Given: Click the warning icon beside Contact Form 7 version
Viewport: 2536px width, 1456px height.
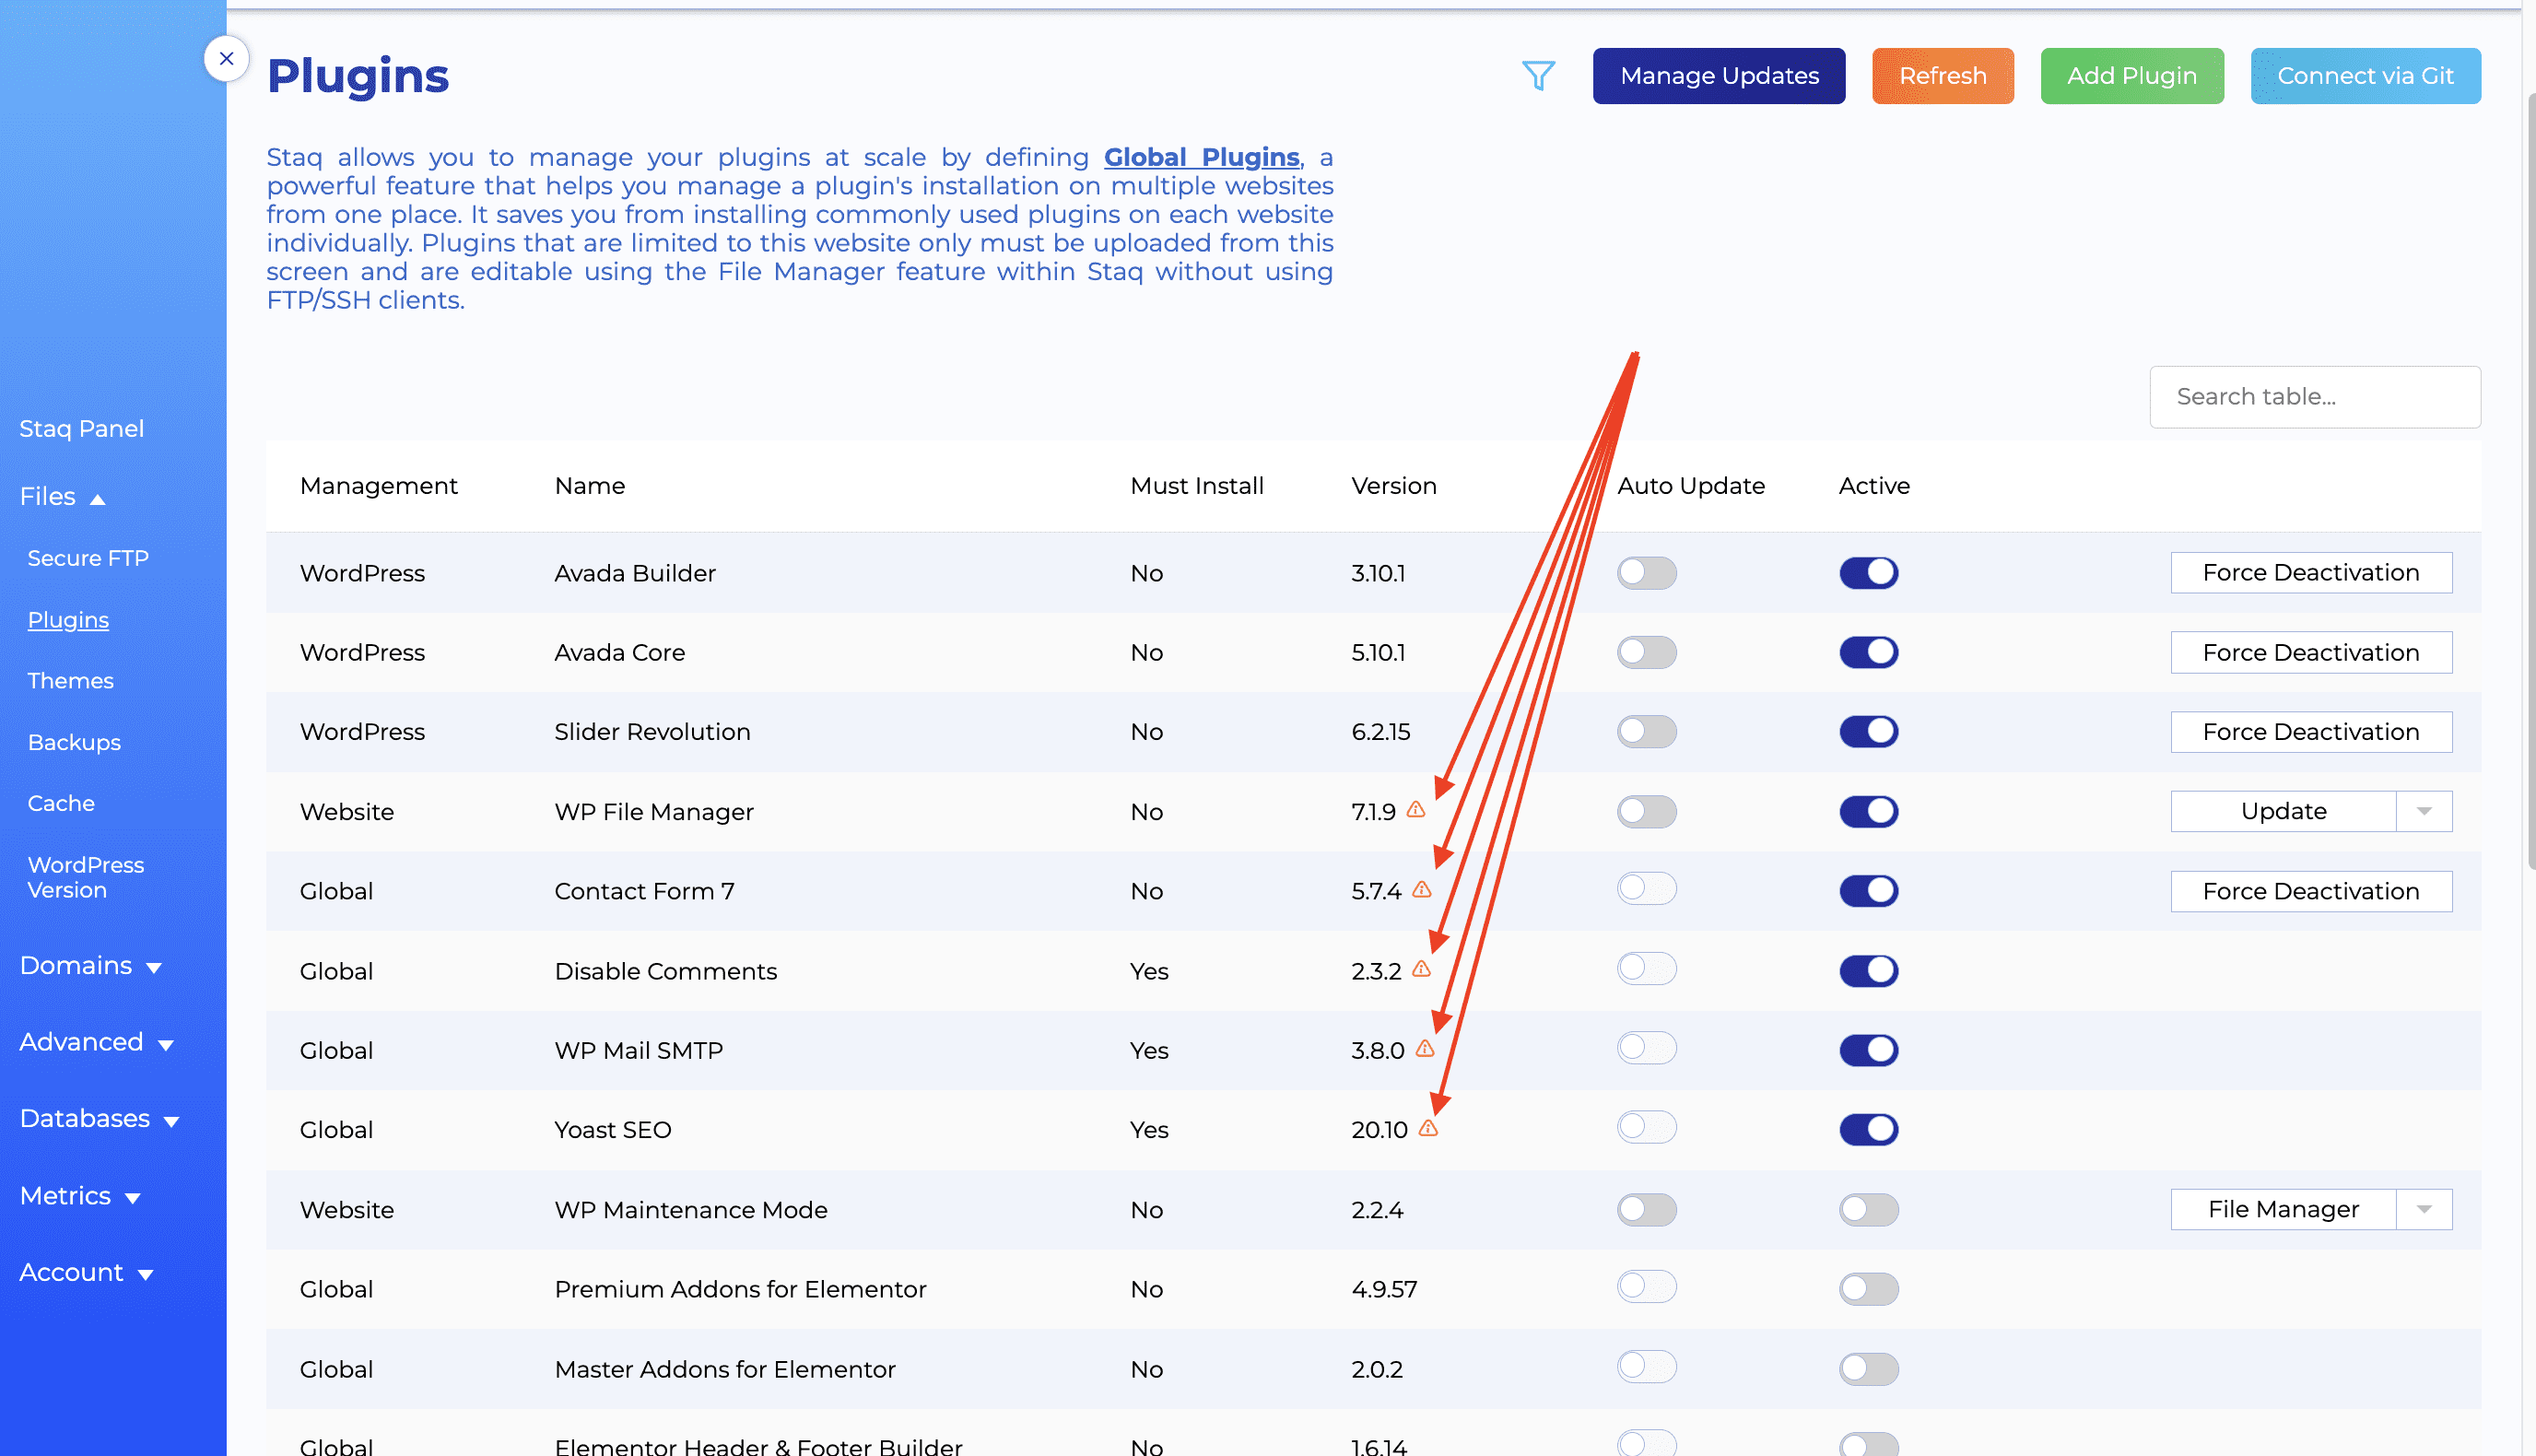Looking at the screenshot, I should [1422, 890].
